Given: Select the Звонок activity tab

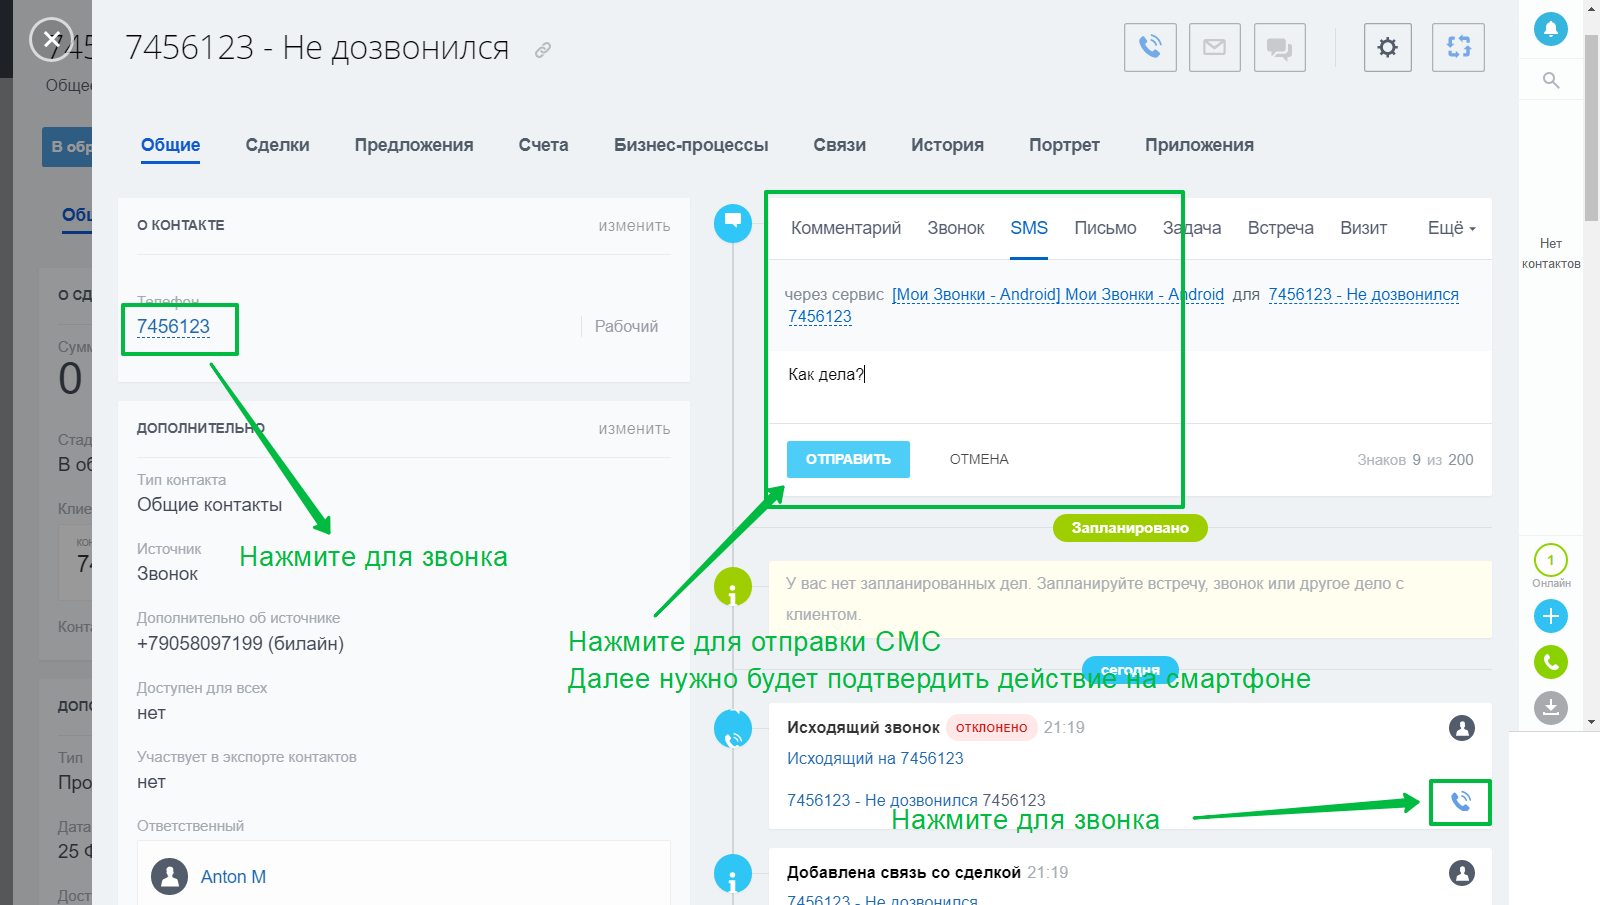Looking at the screenshot, I should coord(955,228).
